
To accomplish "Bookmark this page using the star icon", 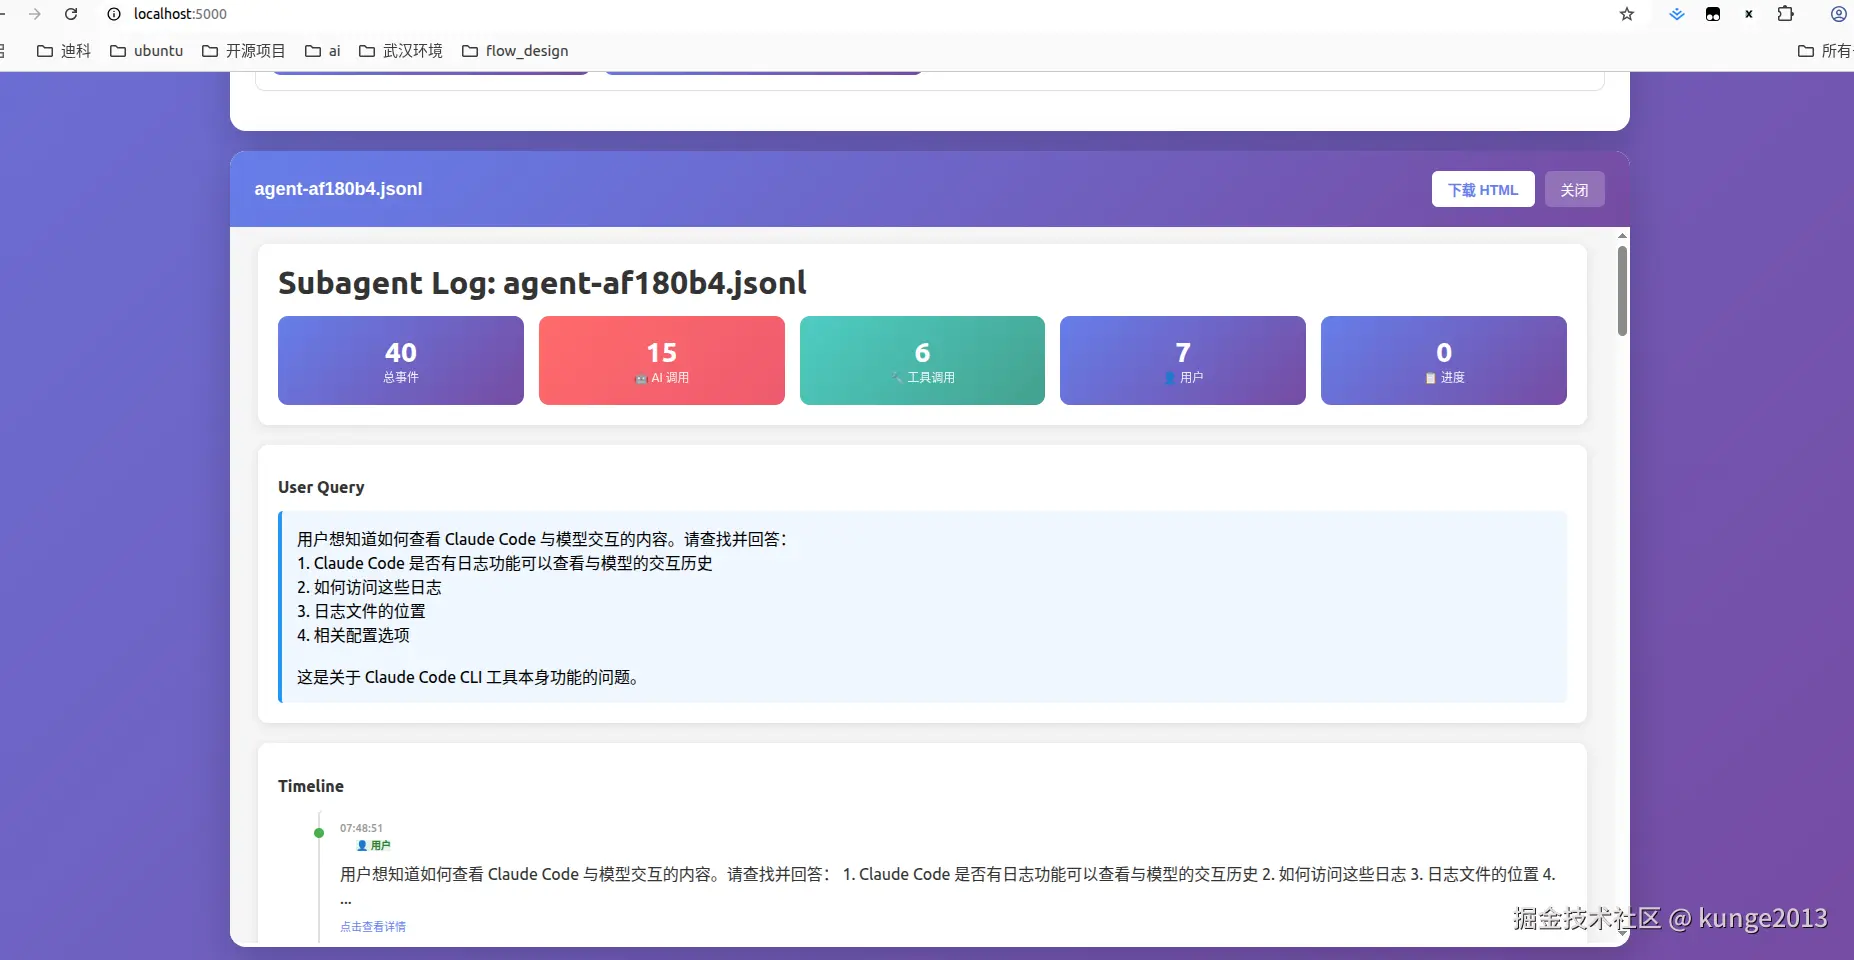I will [x=1628, y=14].
